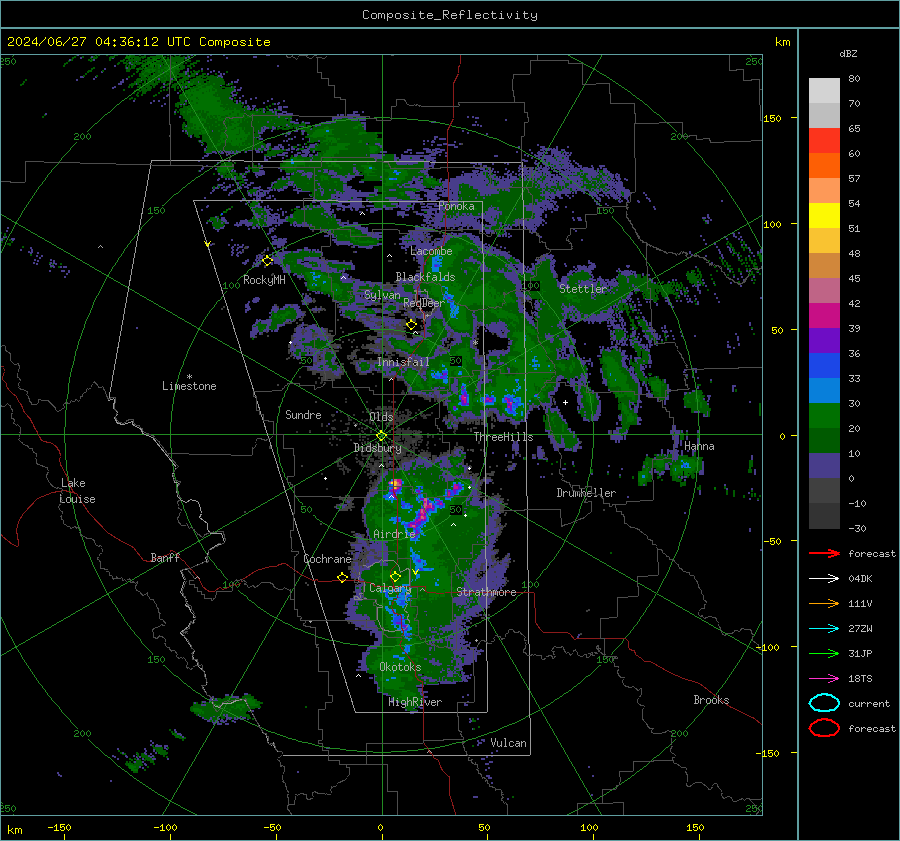Click the yellow diamond marker at RockyMH
Viewport: 900px width, 841px height.
(267, 261)
